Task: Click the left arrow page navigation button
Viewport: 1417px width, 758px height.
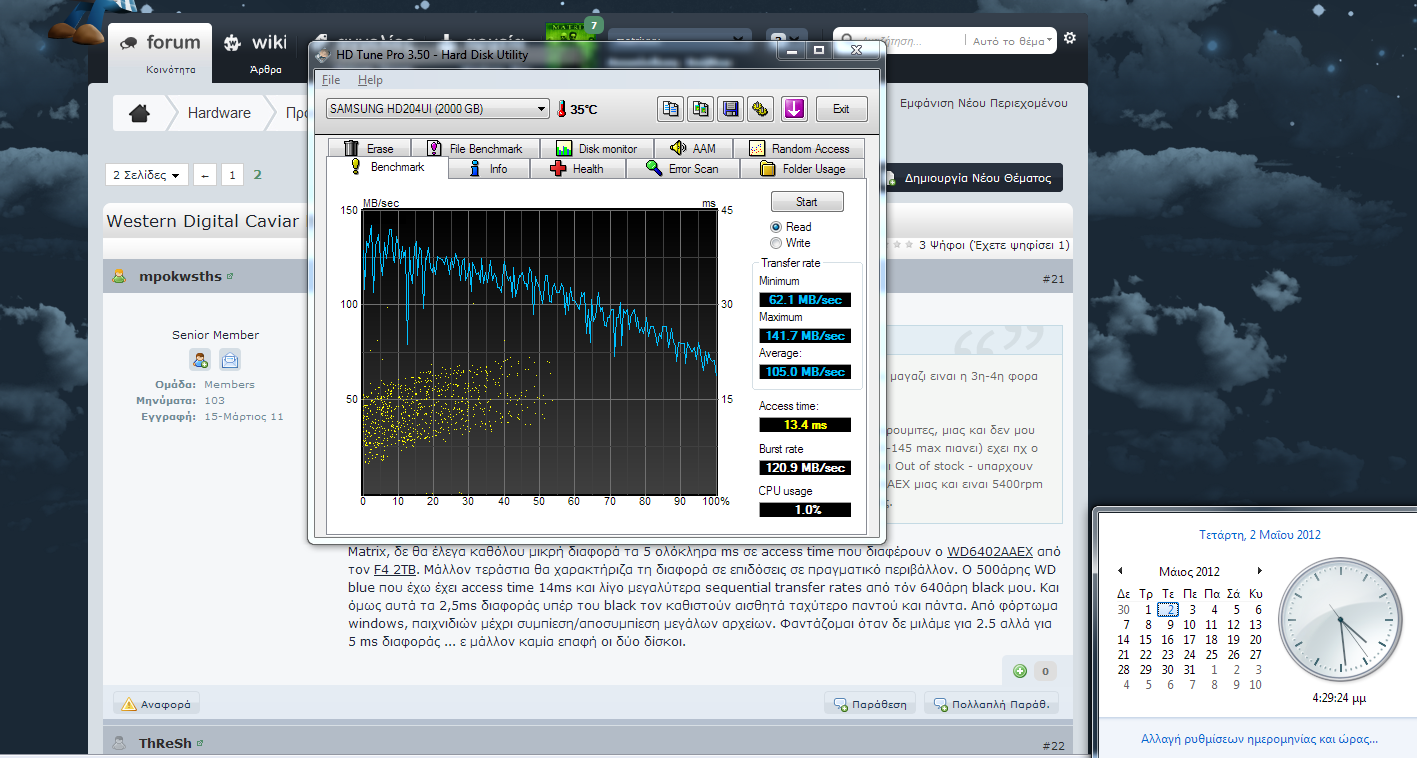Action: coord(205,175)
